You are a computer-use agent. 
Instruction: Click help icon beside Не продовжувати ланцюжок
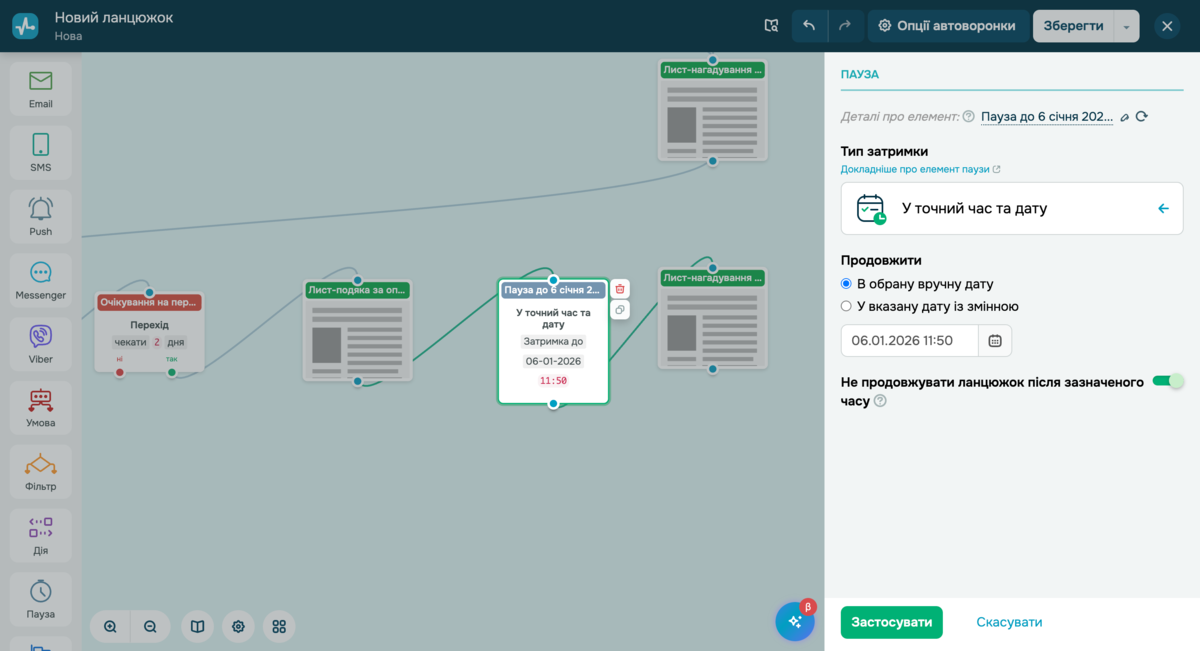click(x=880, y=400)
